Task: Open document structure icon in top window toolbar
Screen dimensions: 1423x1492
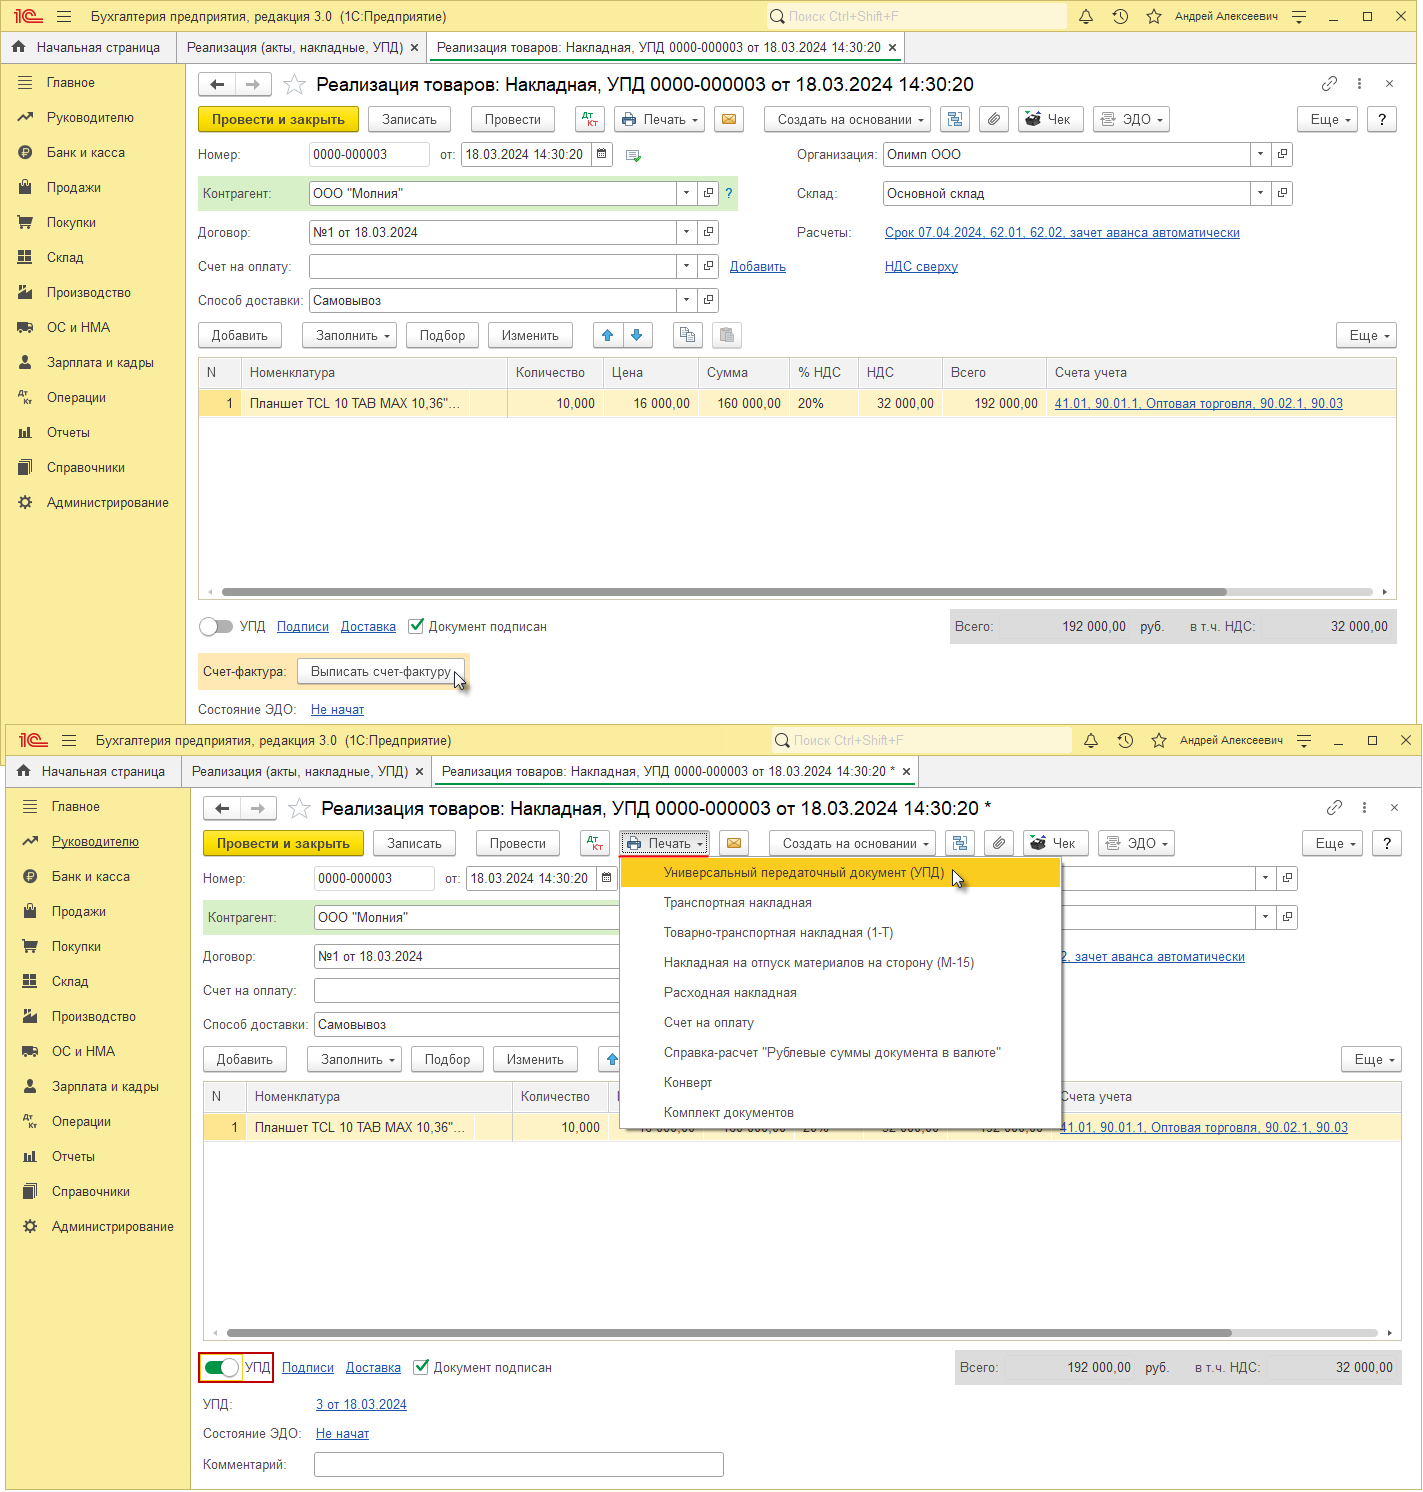Action: (x=955, y=119)
